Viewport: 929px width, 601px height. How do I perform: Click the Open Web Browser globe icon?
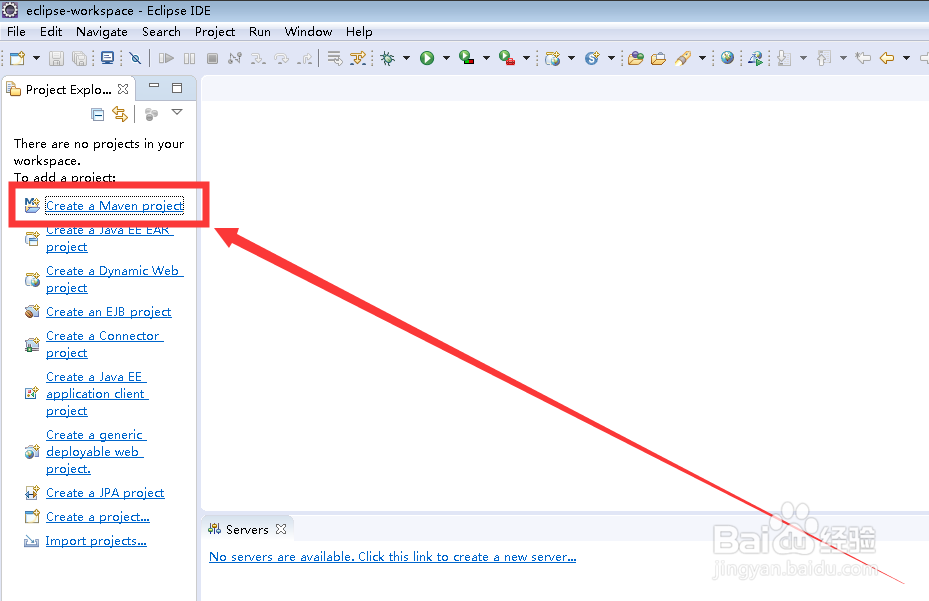pyautogui.click(x=728, y=58)
